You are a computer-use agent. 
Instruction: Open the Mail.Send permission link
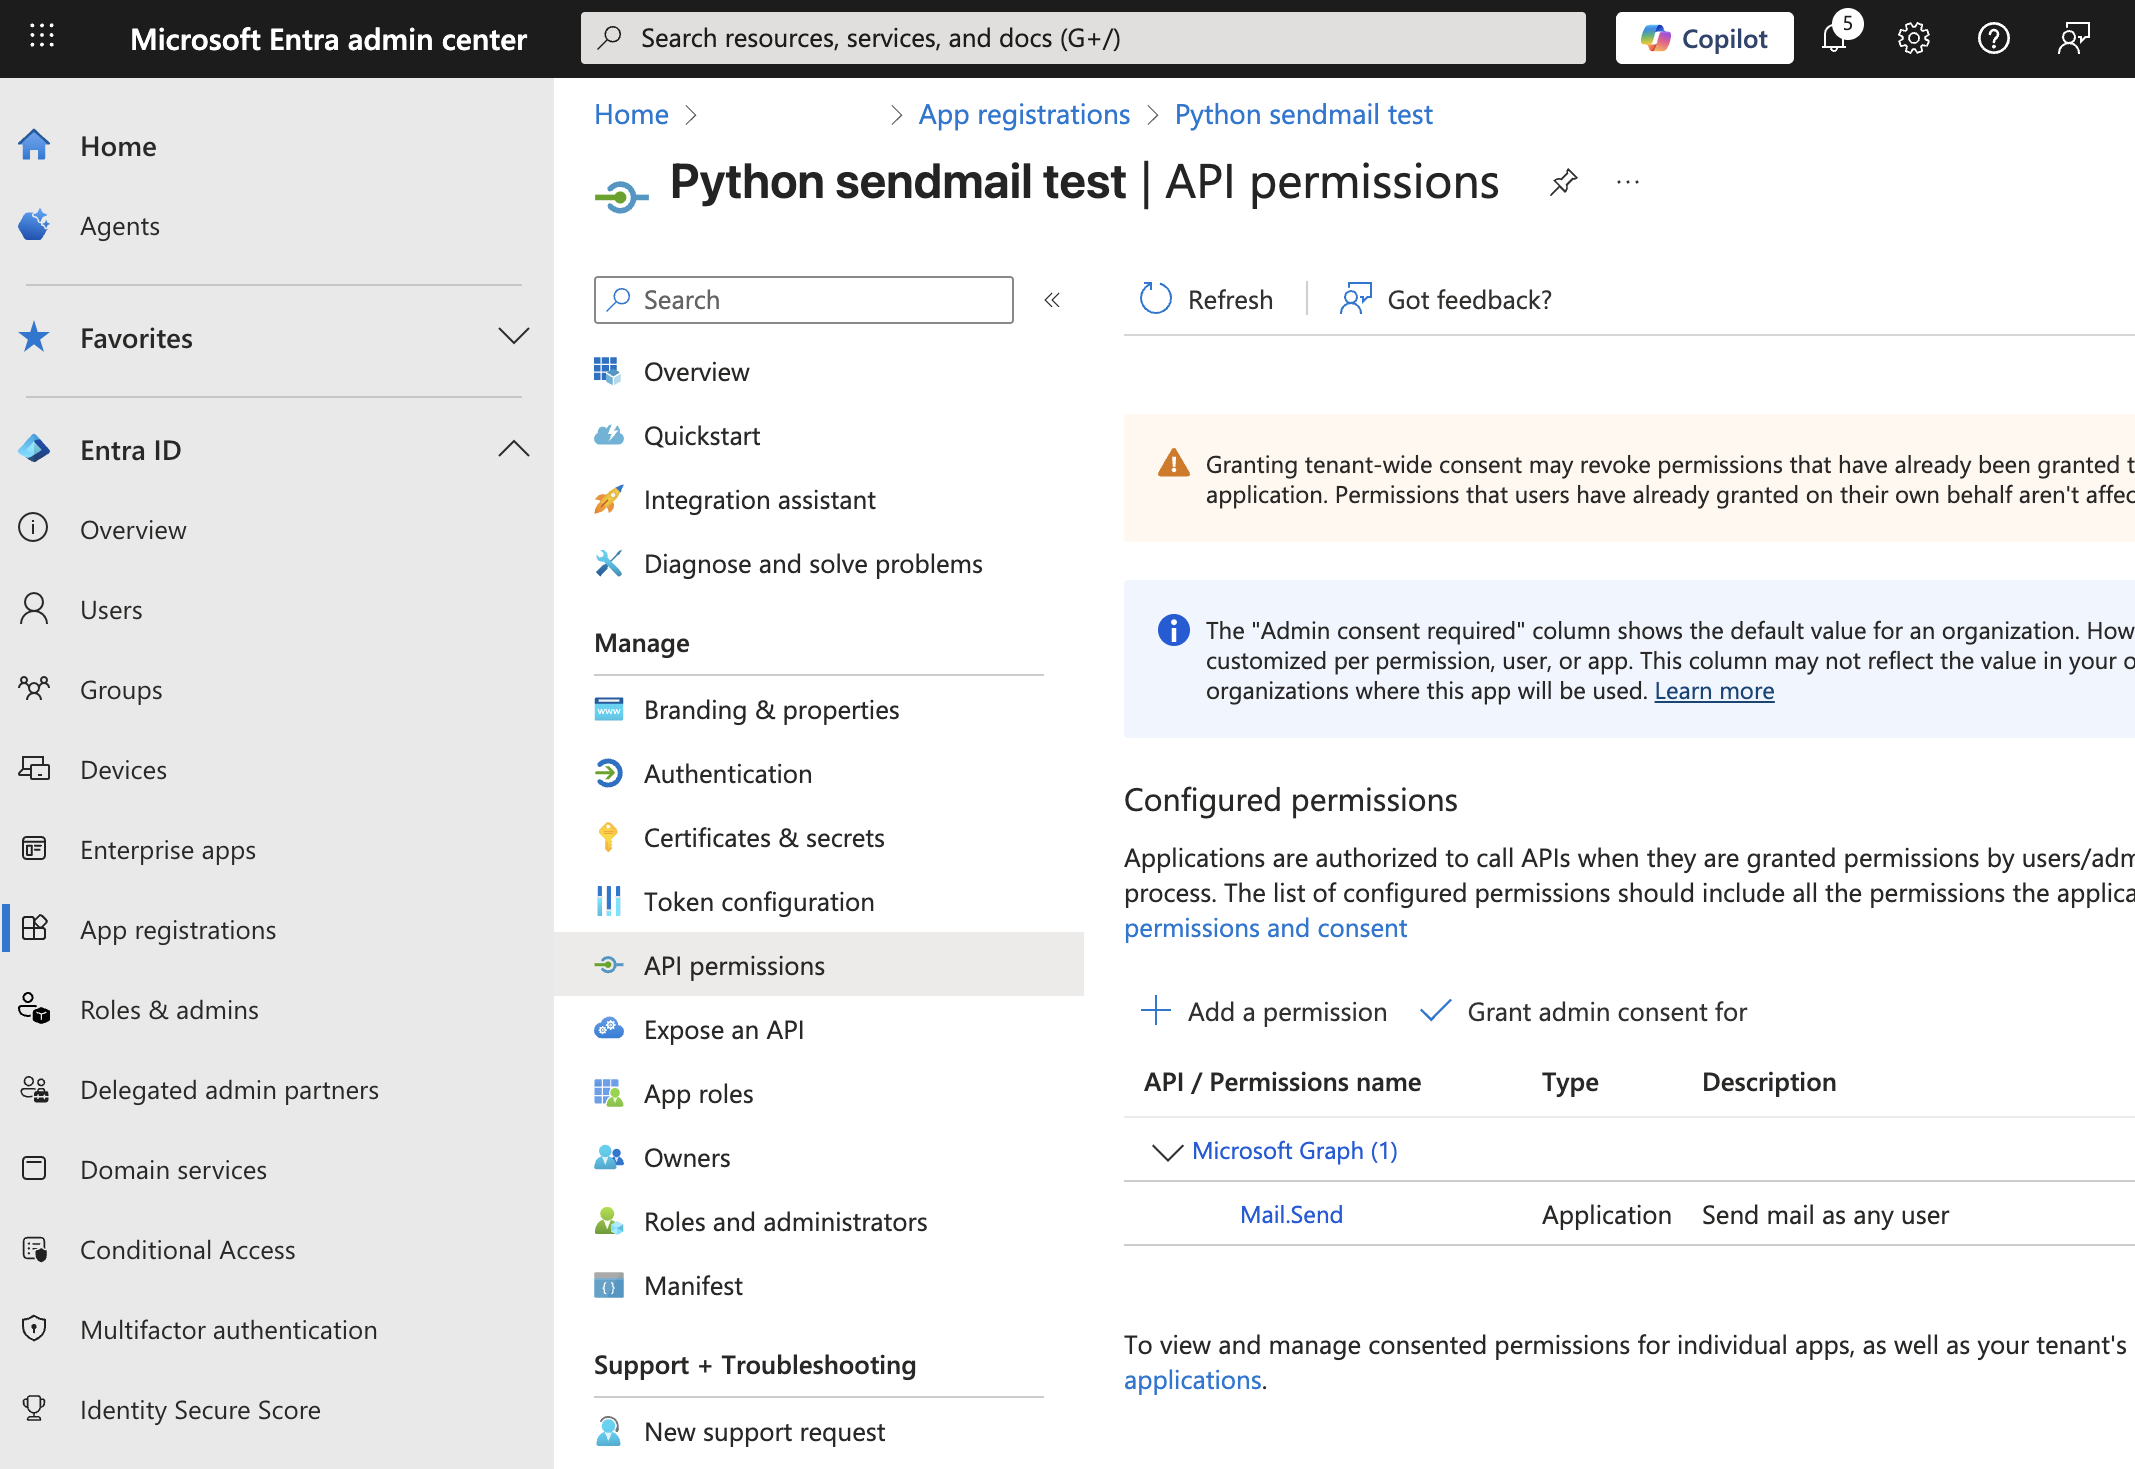click(1291, 1215)
